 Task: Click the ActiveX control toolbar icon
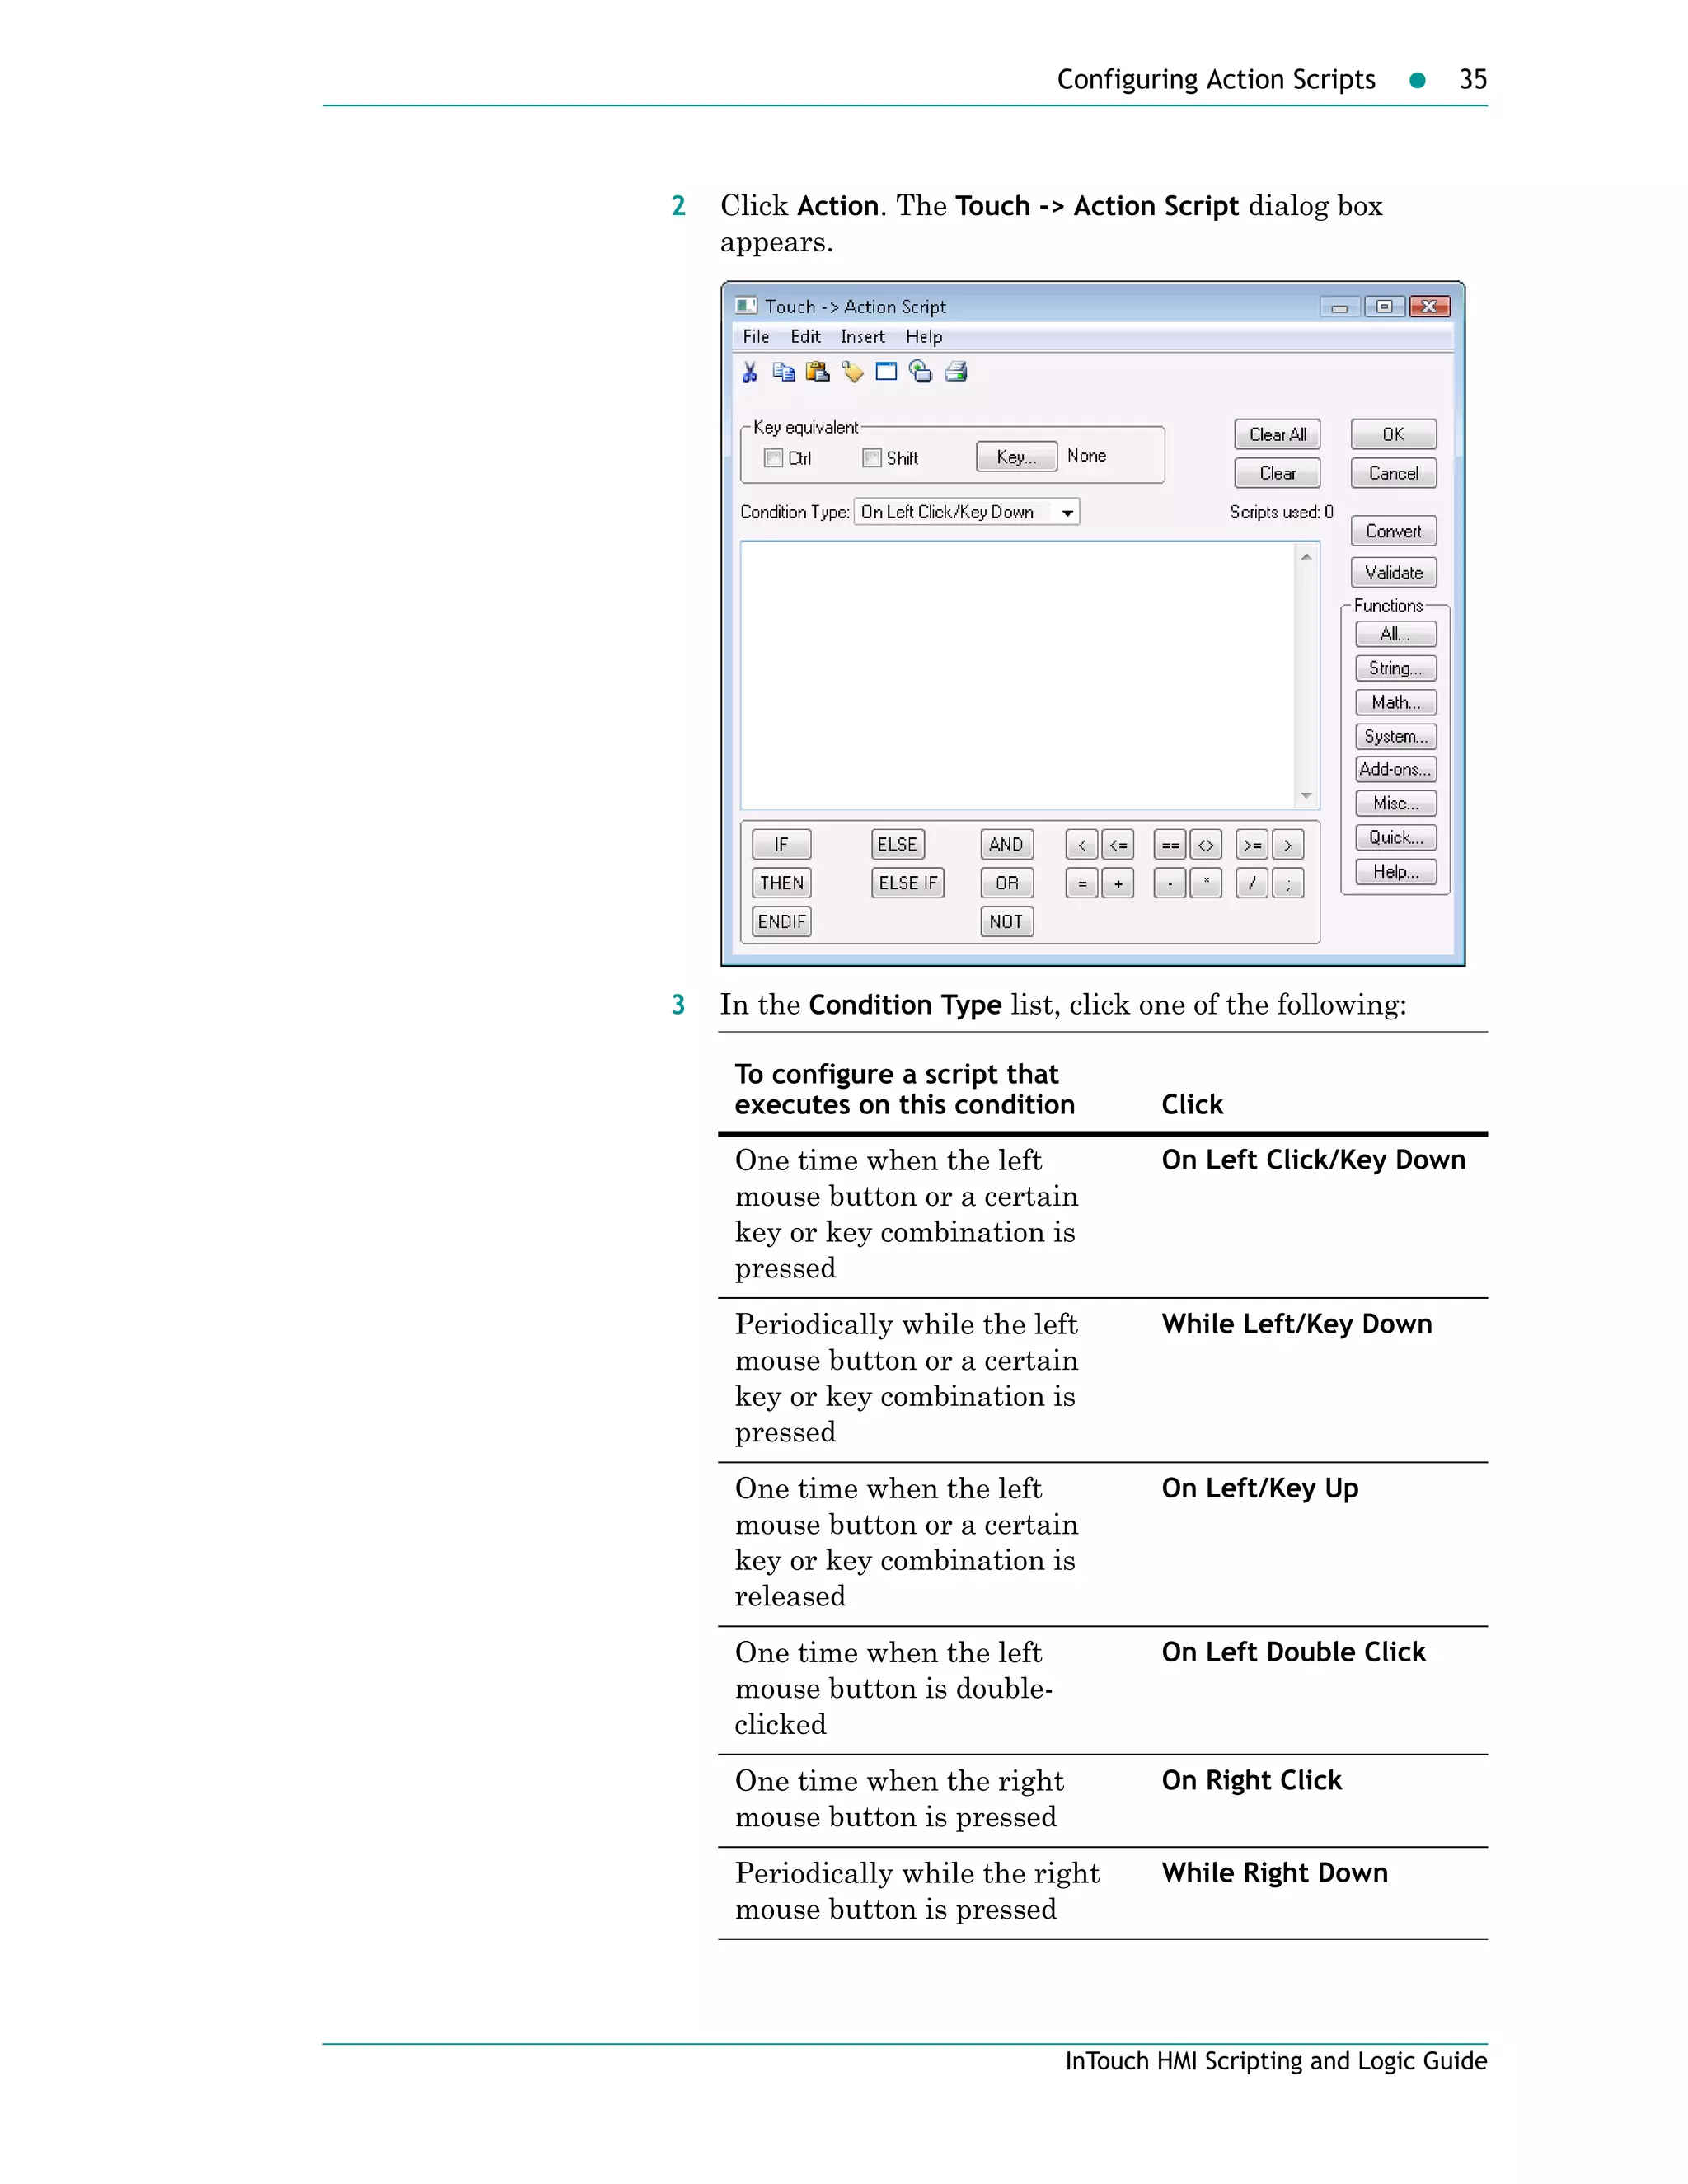click(920, 372)
